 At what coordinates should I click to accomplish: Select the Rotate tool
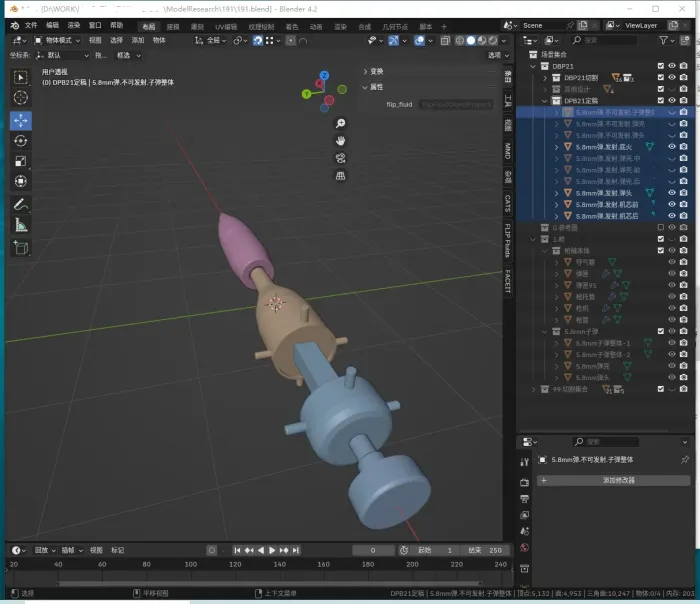(x=21, y=141)
